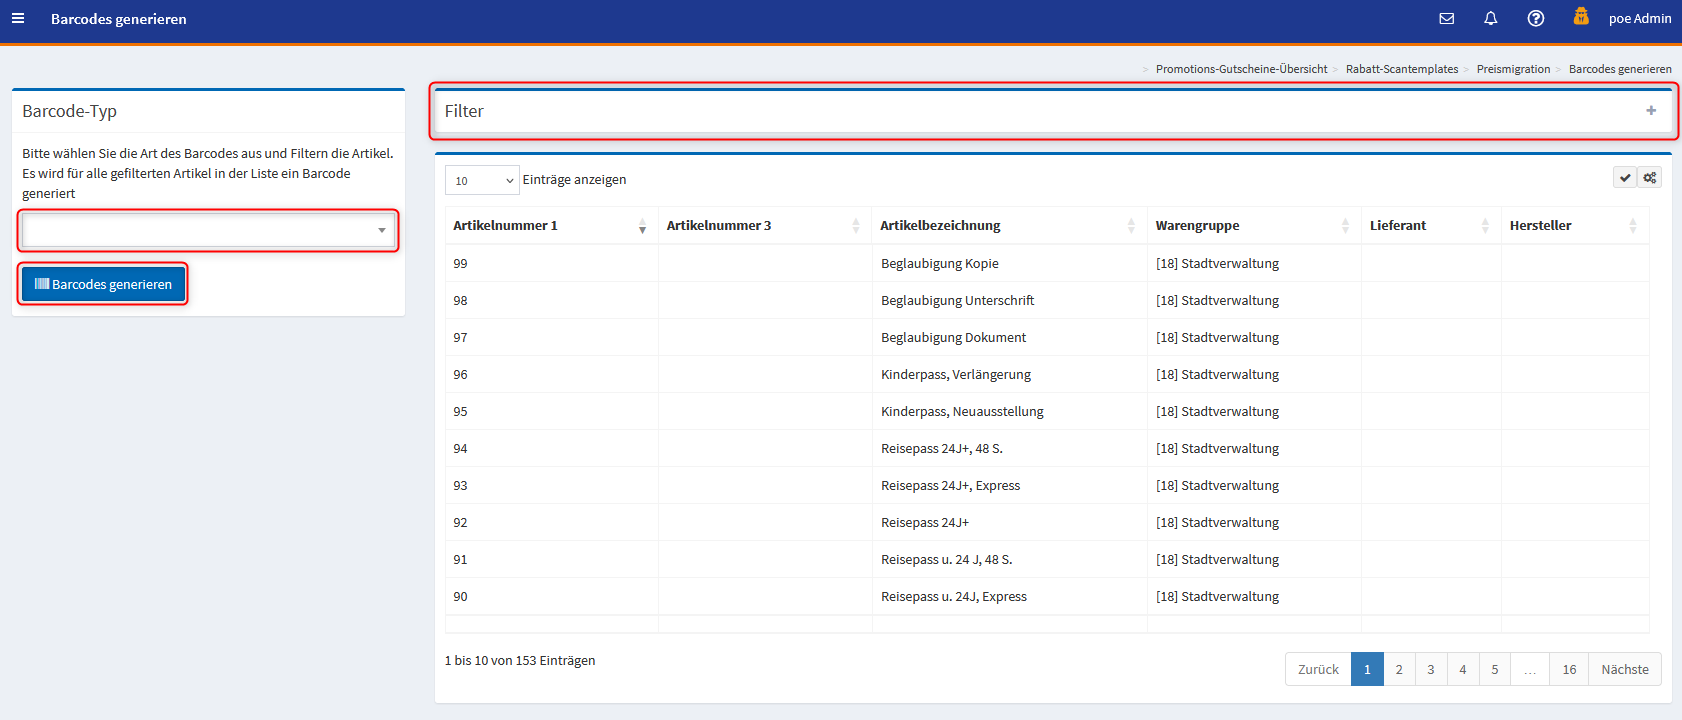Image resolution: width=1682 pixels, height=720 pixels.
Task: Click the checkmark select-all icon above table
Action: coord(1625,178)
